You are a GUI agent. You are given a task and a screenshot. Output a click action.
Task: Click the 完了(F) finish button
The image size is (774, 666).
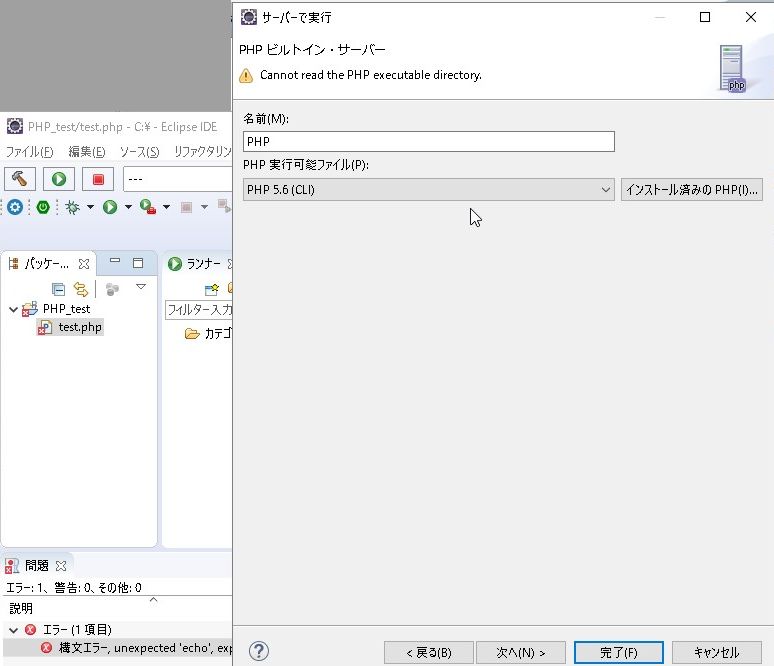[x=618, y=653]
